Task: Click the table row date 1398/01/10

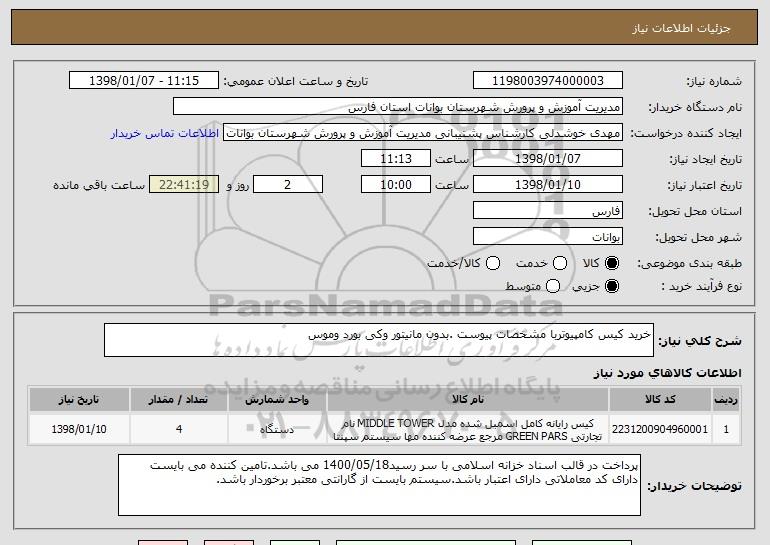Action: pyautogui.click(x=79, y=429)
